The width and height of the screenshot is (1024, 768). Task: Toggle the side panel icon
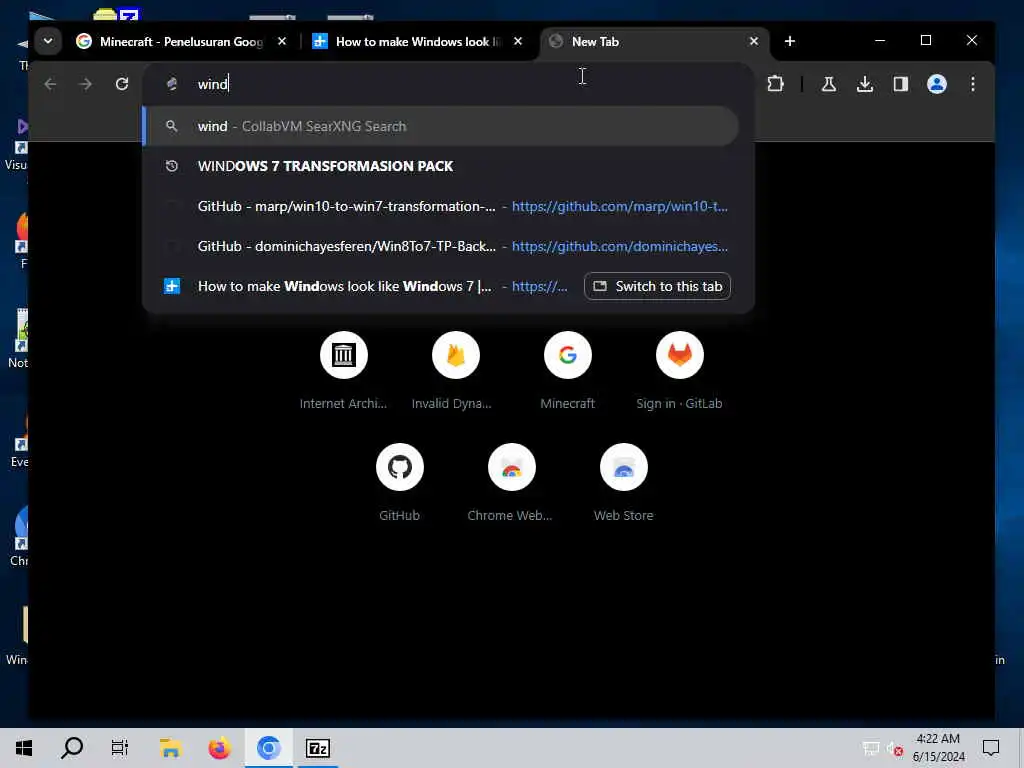click(x=901, y=84)
